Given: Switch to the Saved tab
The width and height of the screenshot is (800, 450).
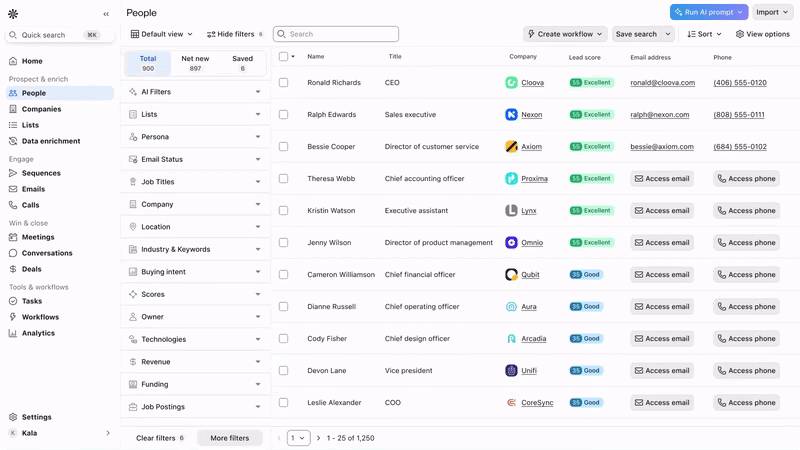Looking at the screenshot, I should [242, 63].
